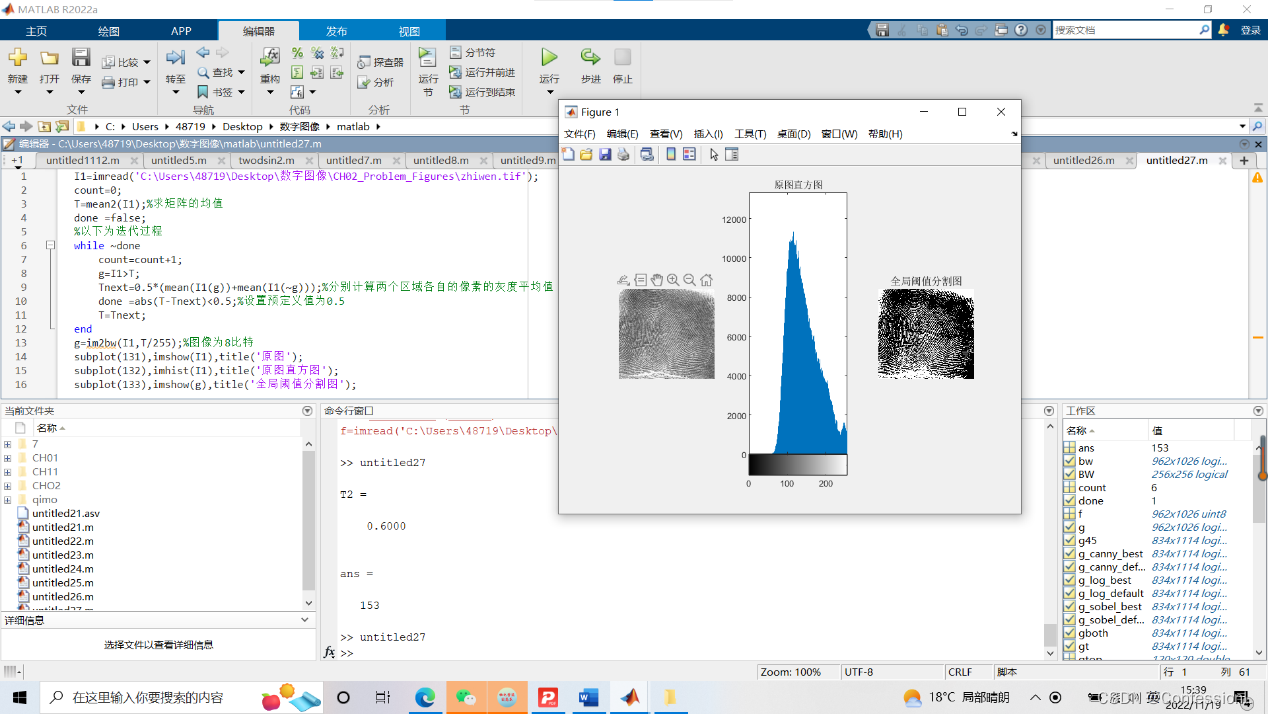
Task: Click the up-one-folder icon in address bar
Action: pyautogui.click(x=44, y=127)
